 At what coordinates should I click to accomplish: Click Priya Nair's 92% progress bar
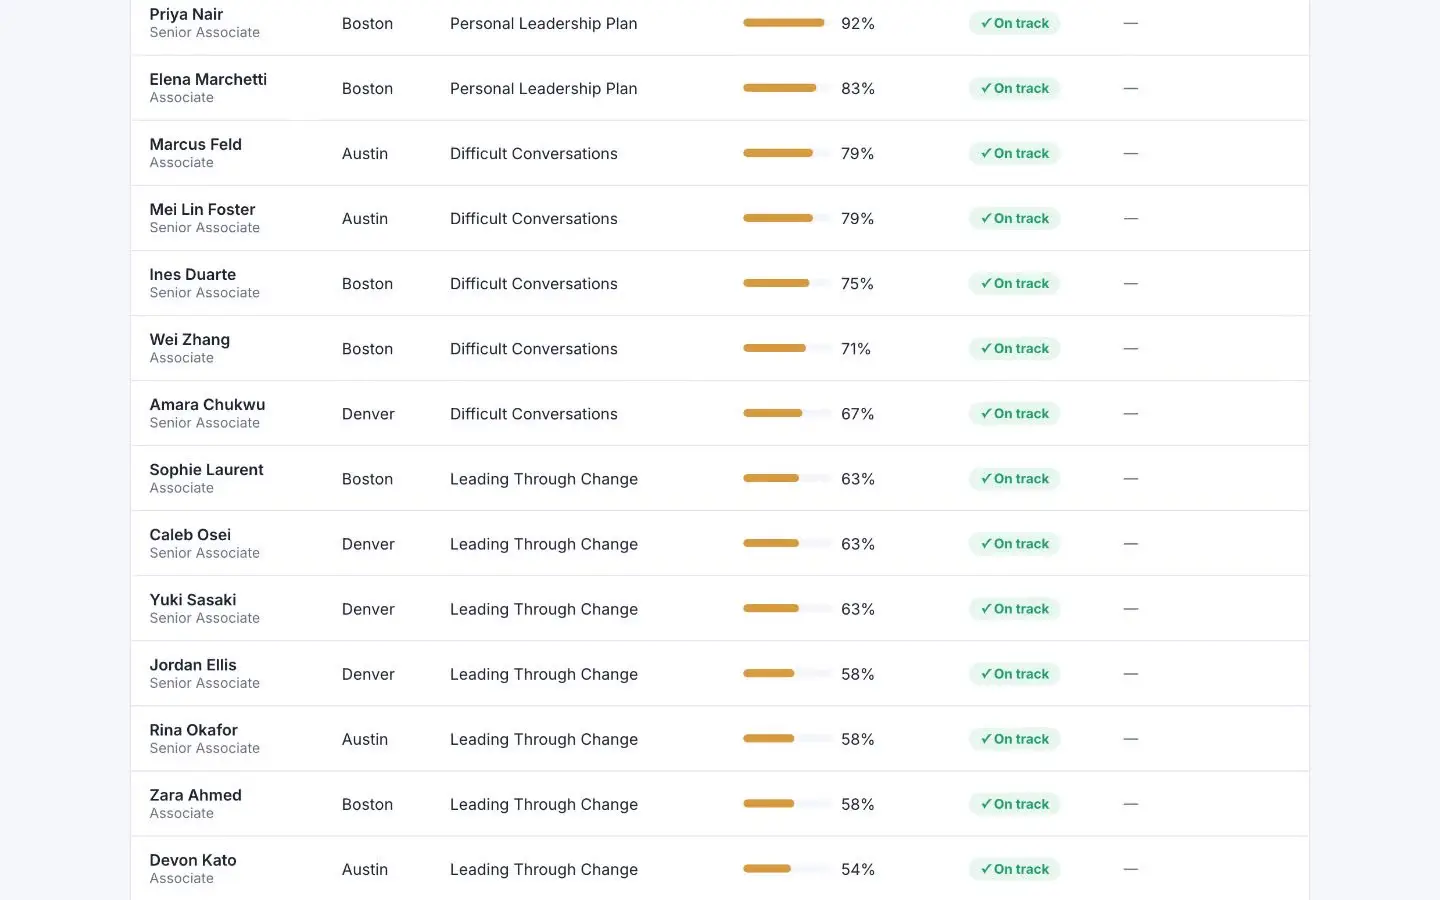click(x=787, y=23)
